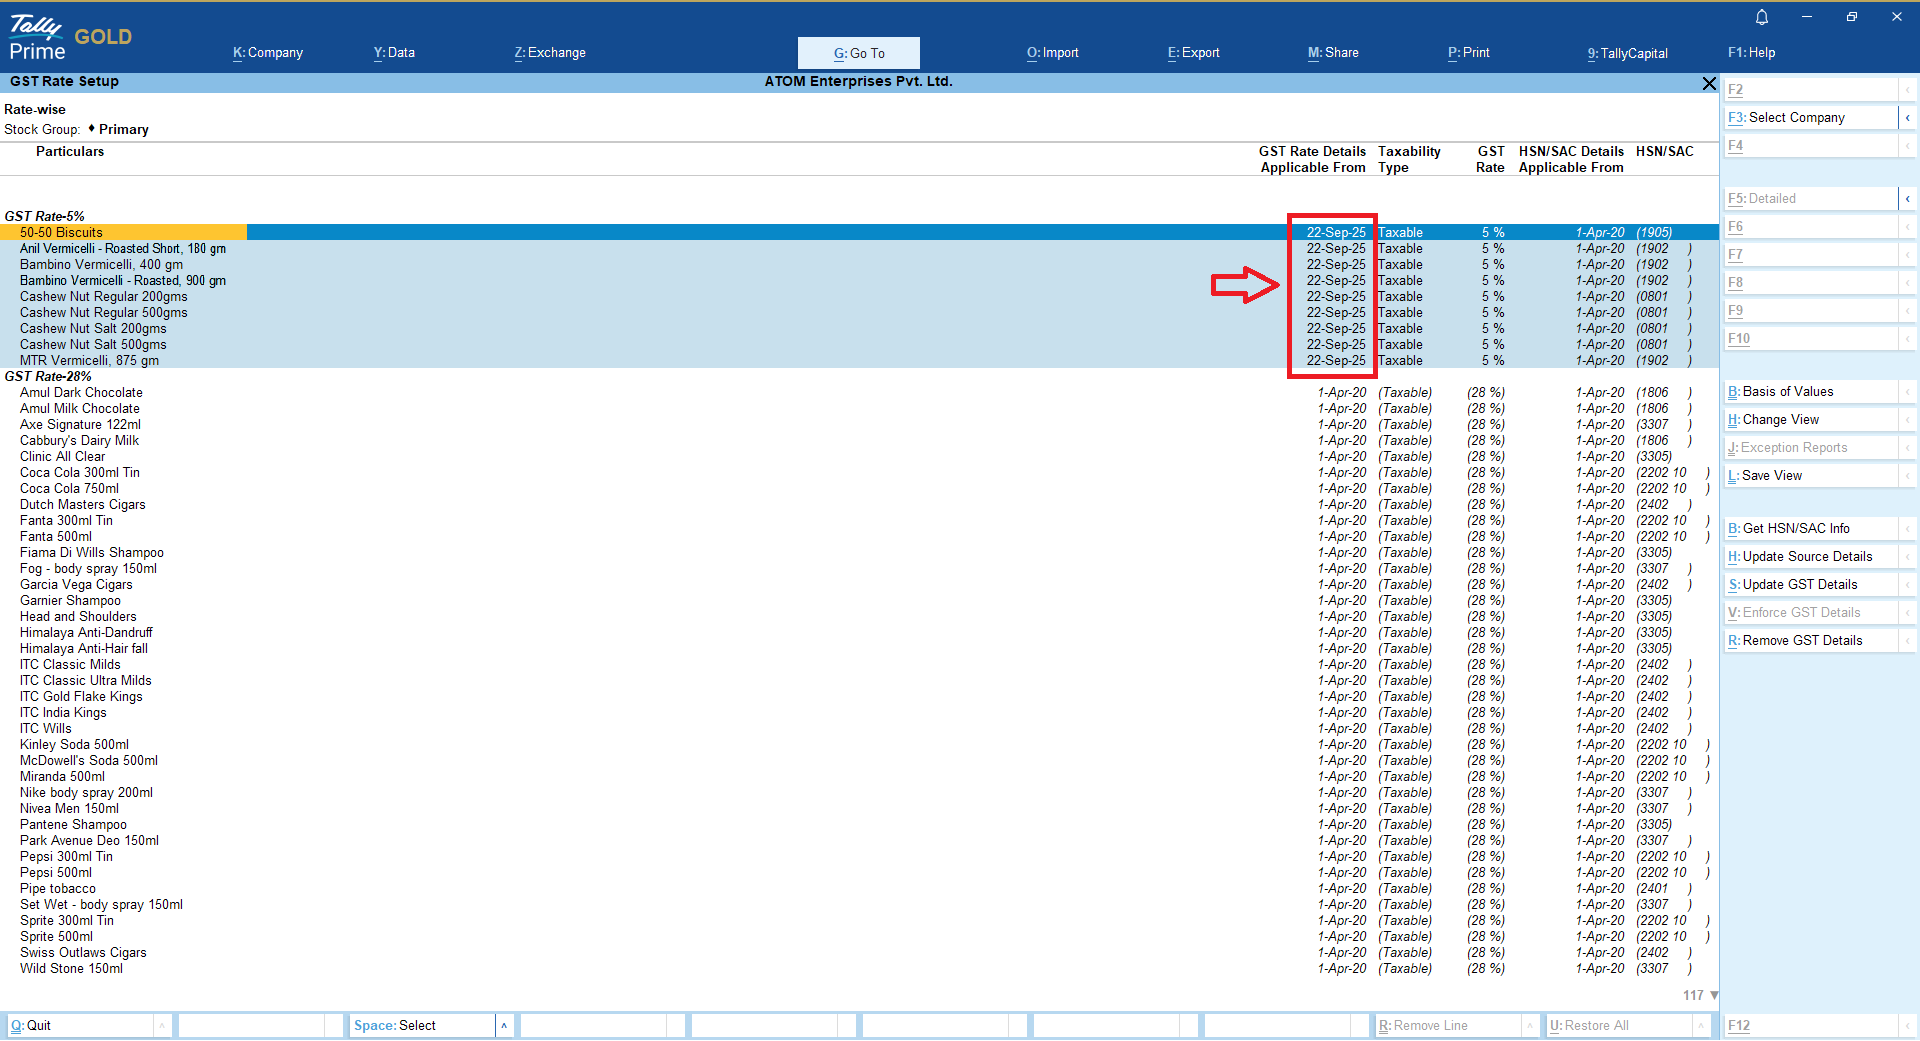Click Q: Quit in the bottom bar
This screenshot has width=1920, height=1041.
pyautogui.click(x=32, y=1025)
